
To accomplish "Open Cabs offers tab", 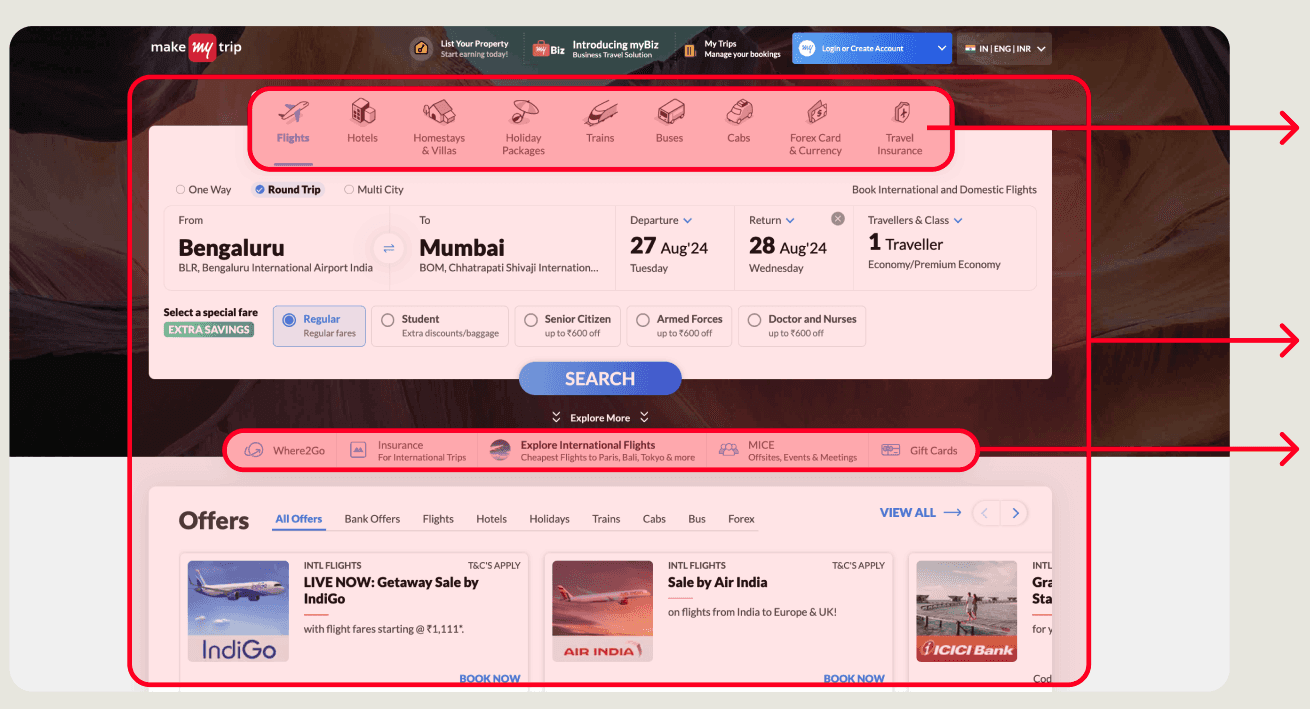I will tap(654, 519).
